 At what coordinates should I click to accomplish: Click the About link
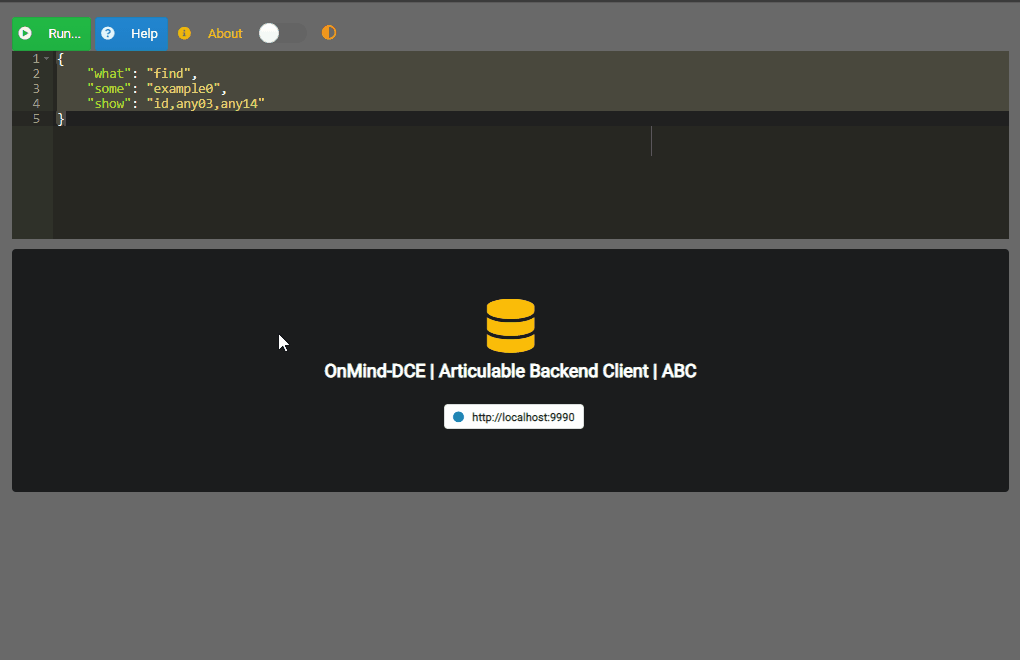point(225,34)
